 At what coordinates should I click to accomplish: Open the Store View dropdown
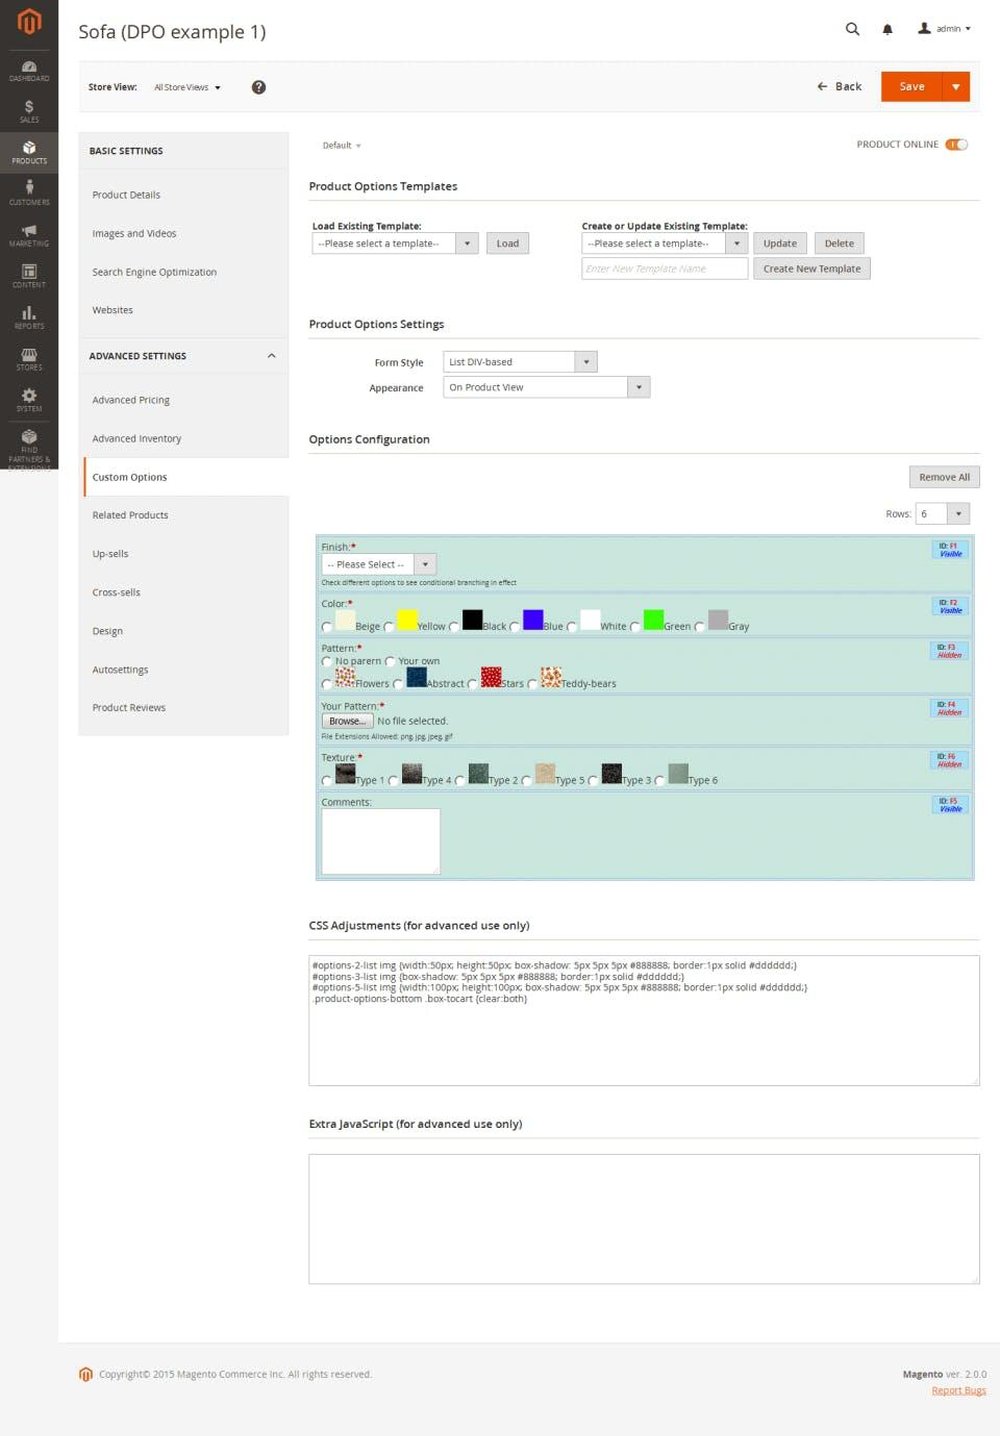click(187, 87)
